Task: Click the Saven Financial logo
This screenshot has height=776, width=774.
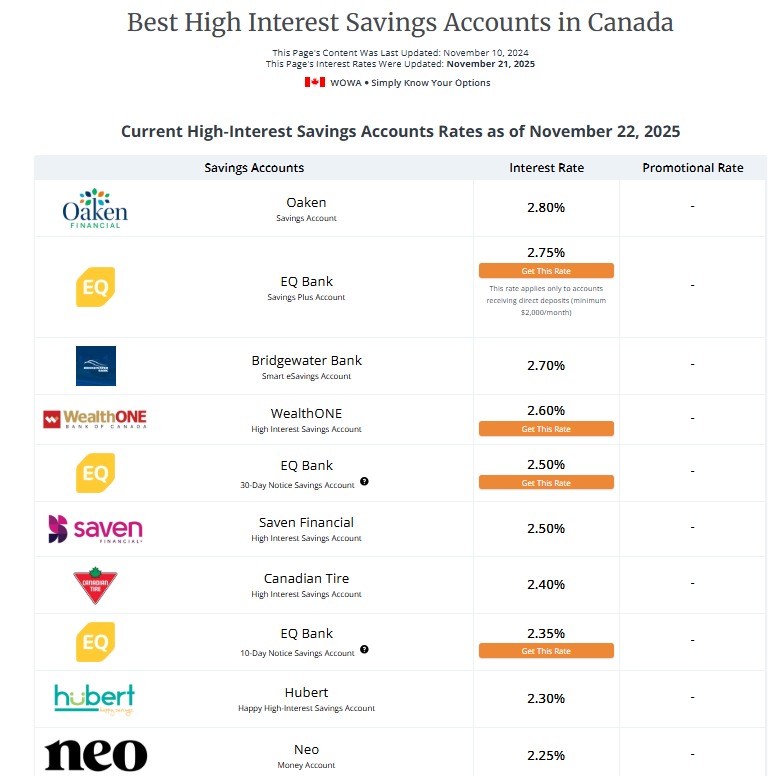Action: point(95,529)
